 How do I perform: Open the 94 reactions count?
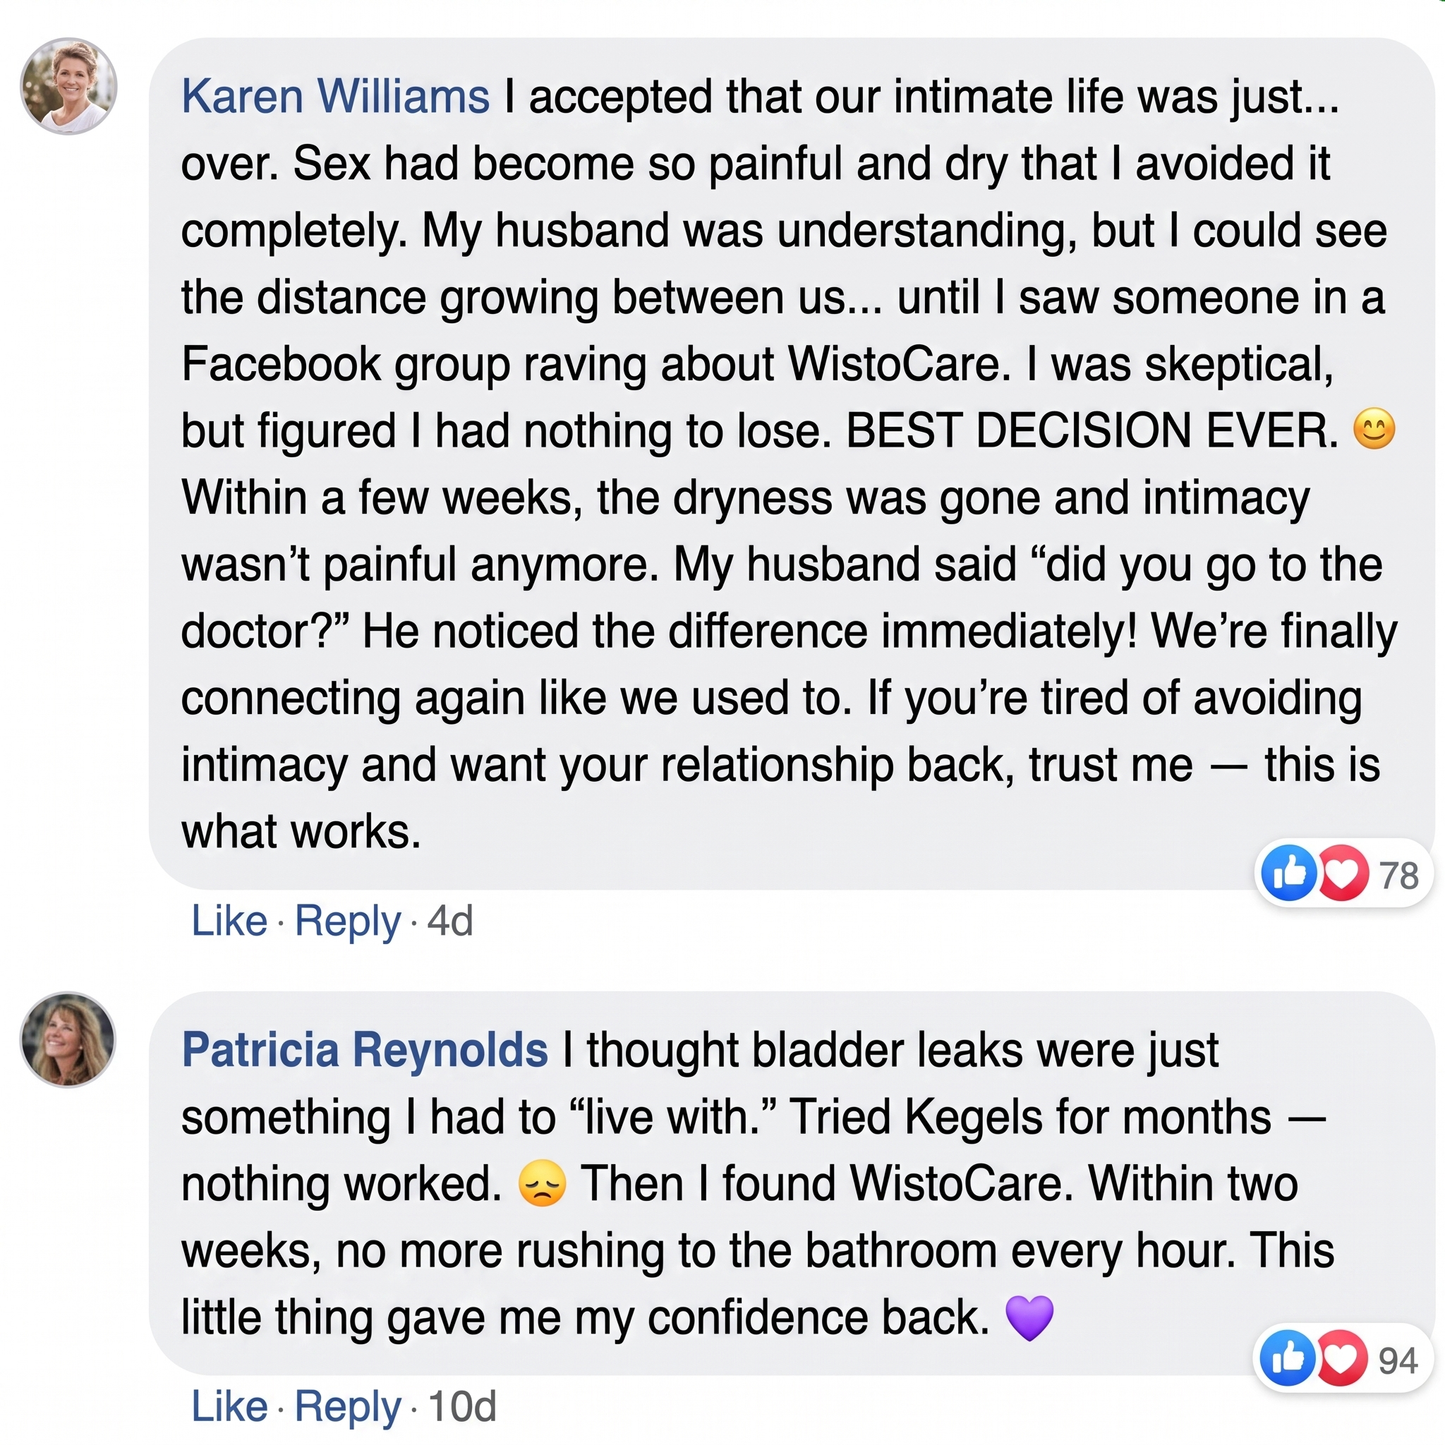[1398, 1360]
